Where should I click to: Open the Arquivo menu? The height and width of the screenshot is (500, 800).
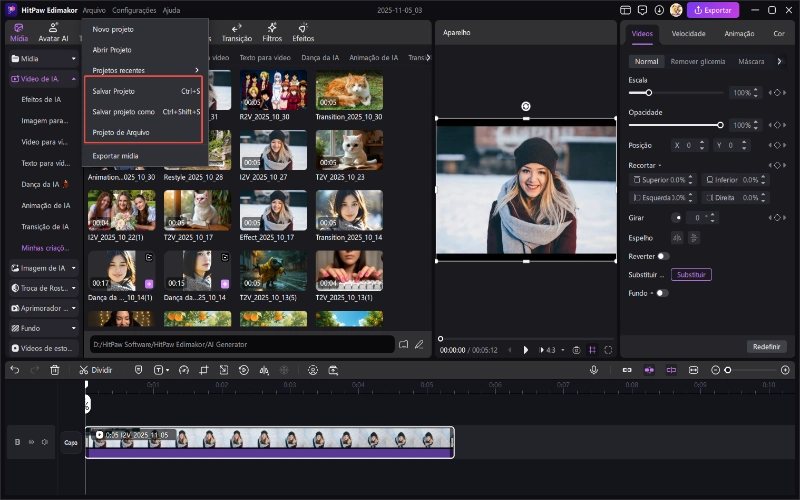(94, 10)
